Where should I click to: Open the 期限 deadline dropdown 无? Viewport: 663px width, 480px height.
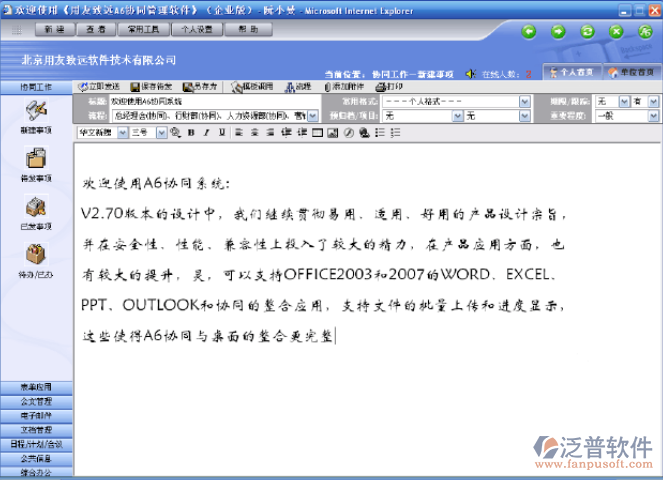point(624,101)
